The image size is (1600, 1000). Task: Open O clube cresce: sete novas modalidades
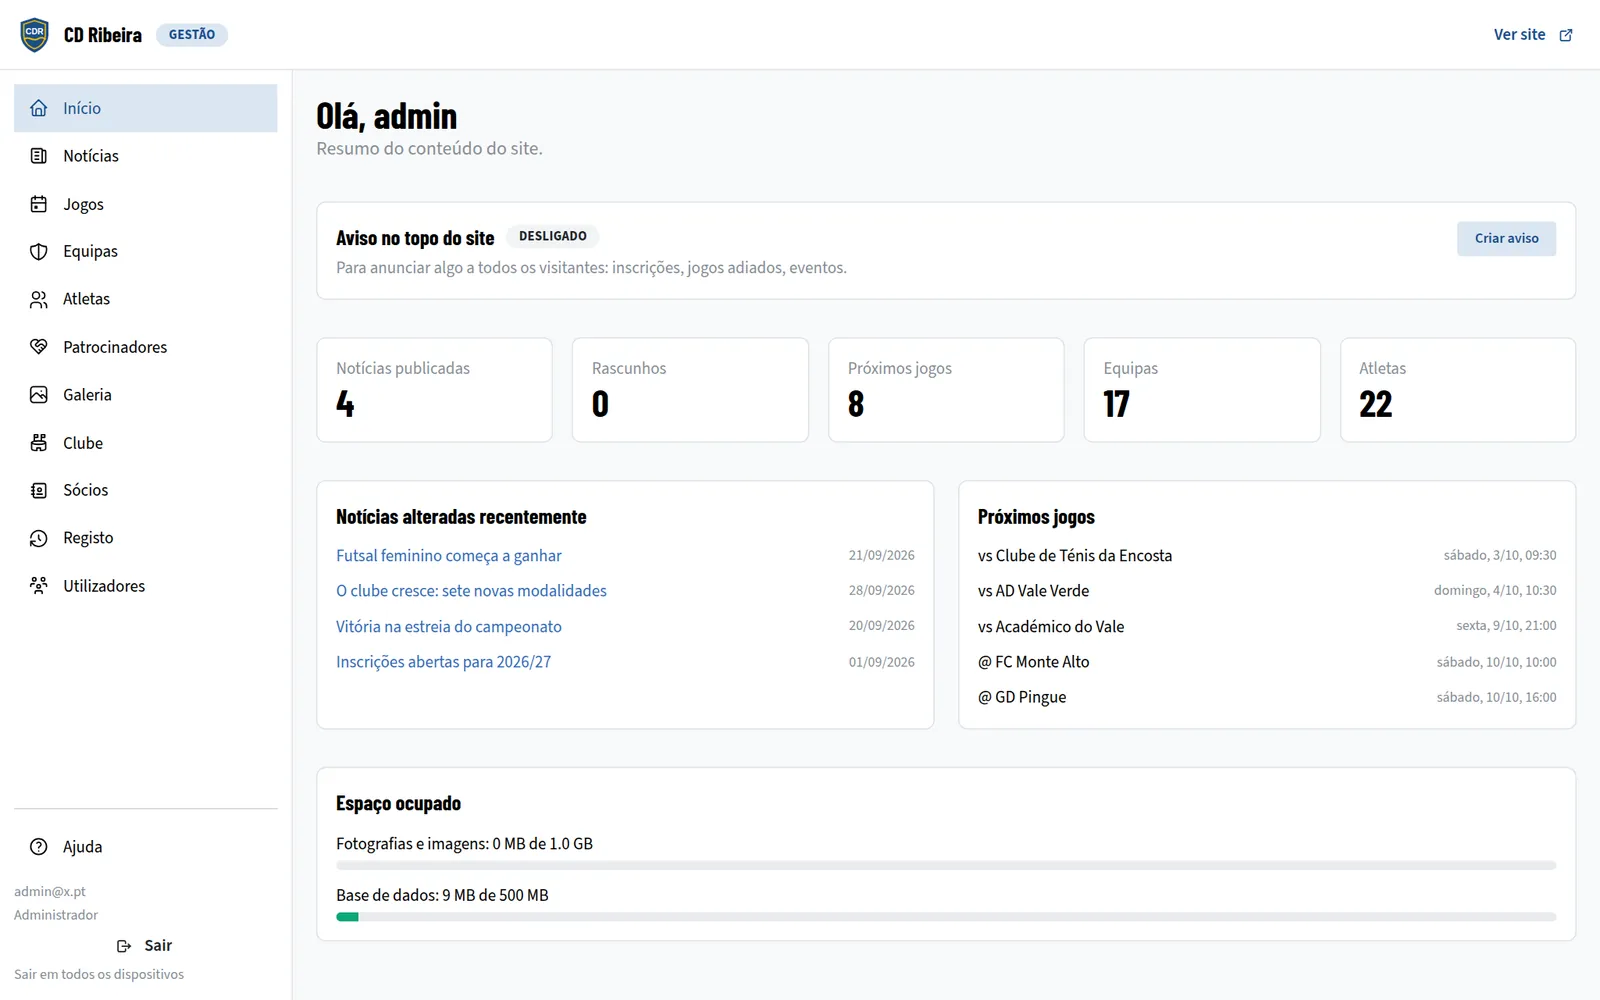pos(471,591)
